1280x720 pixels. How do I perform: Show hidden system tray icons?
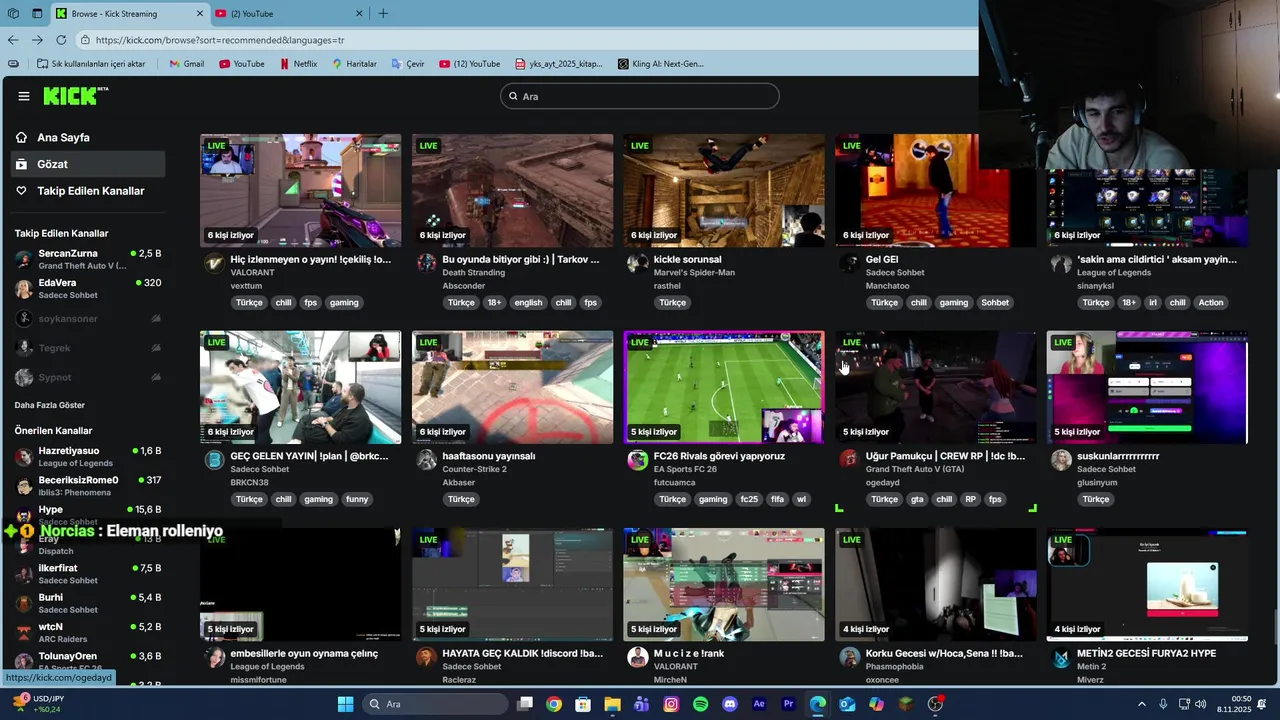coord(1142,704)
